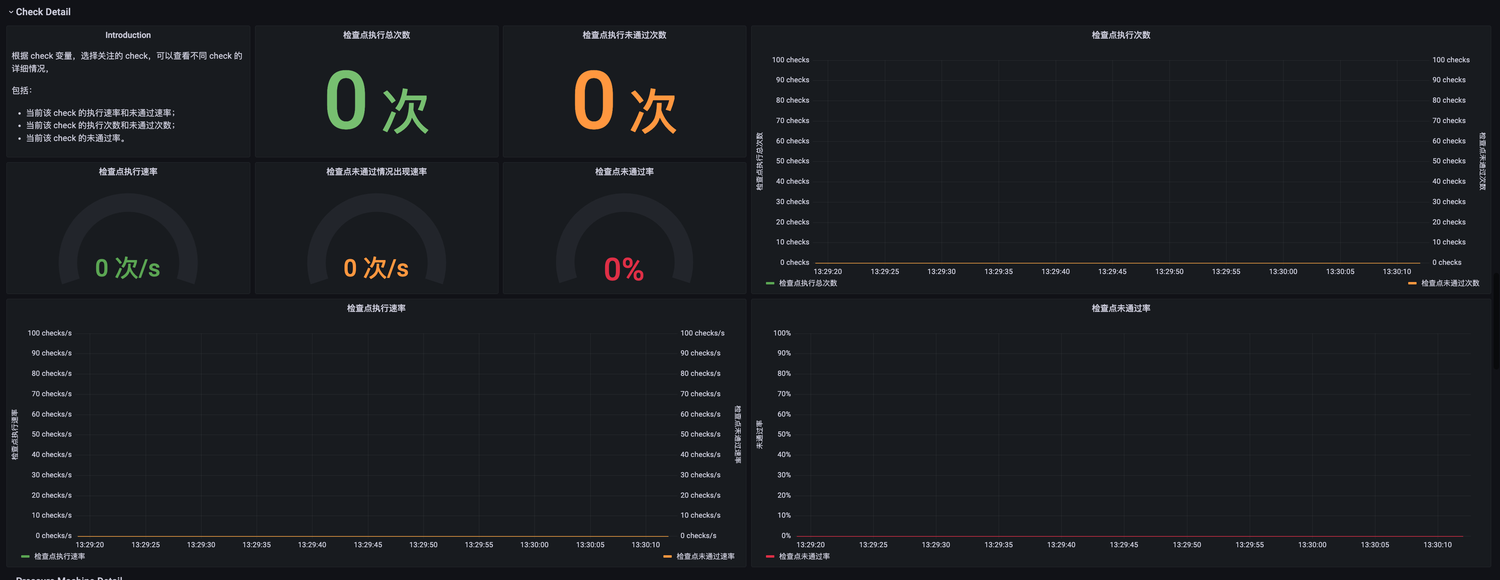Toggle the 检查点未通过速率 legend series label
1500x580 pixels.
click(705, 556)
